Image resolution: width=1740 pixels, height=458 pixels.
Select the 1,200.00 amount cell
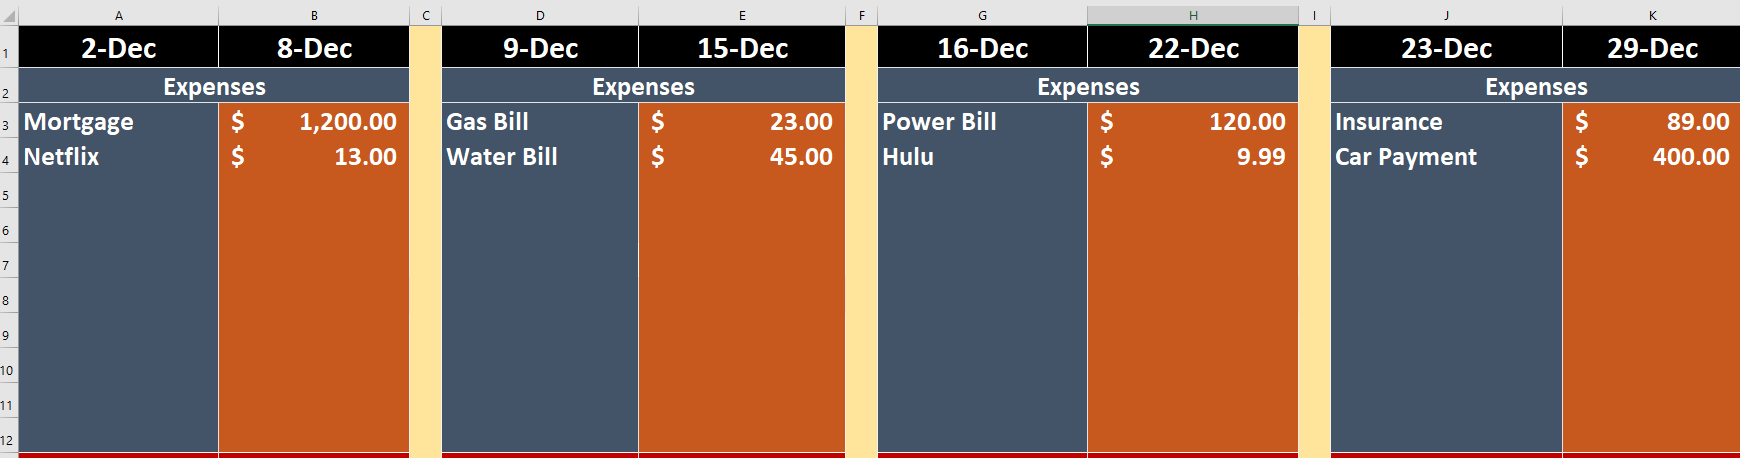pyautogui.click(x=314, y=121)
